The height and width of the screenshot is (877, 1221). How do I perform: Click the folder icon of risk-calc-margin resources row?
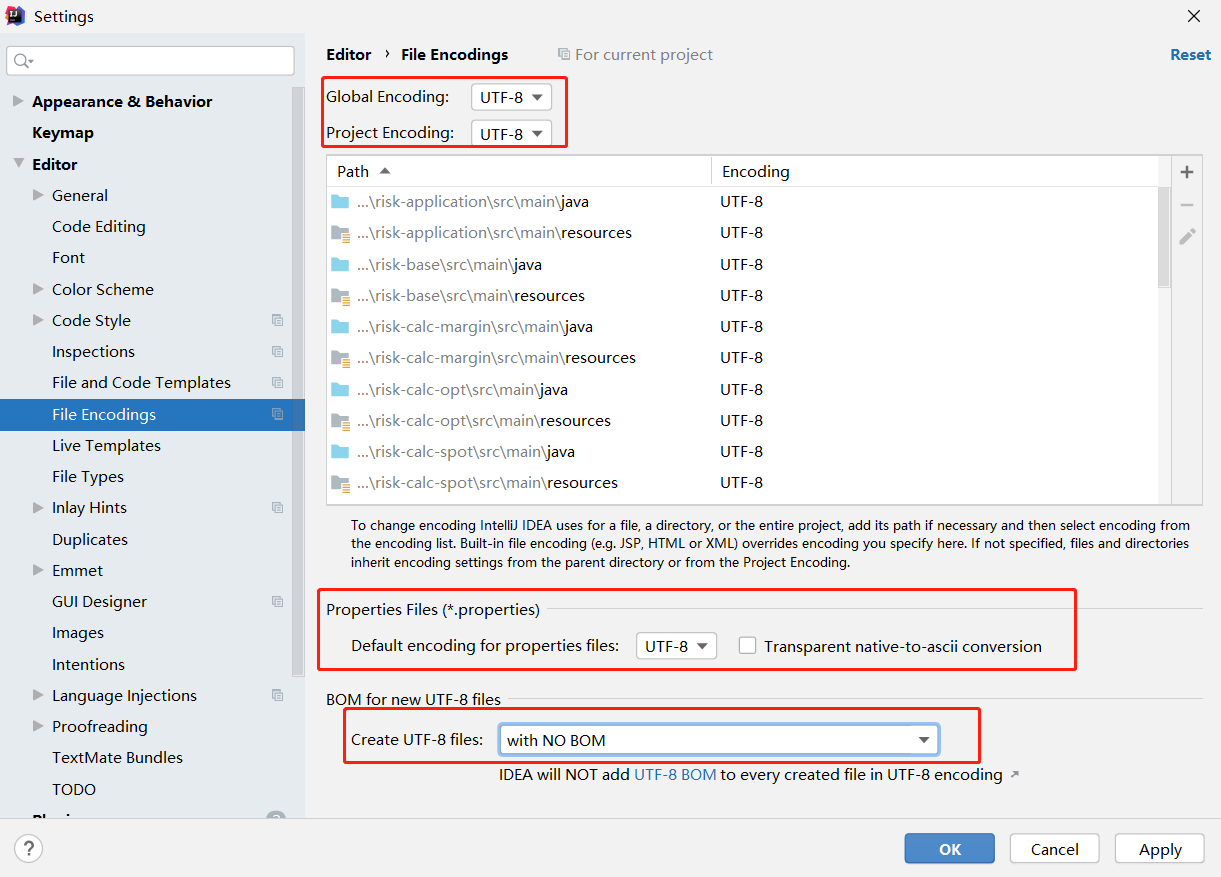pos(340,358)
